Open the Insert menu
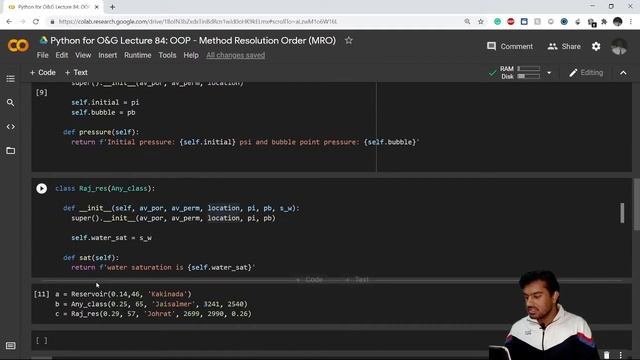The width and height of the screenshot is (640, 360). 107,55
